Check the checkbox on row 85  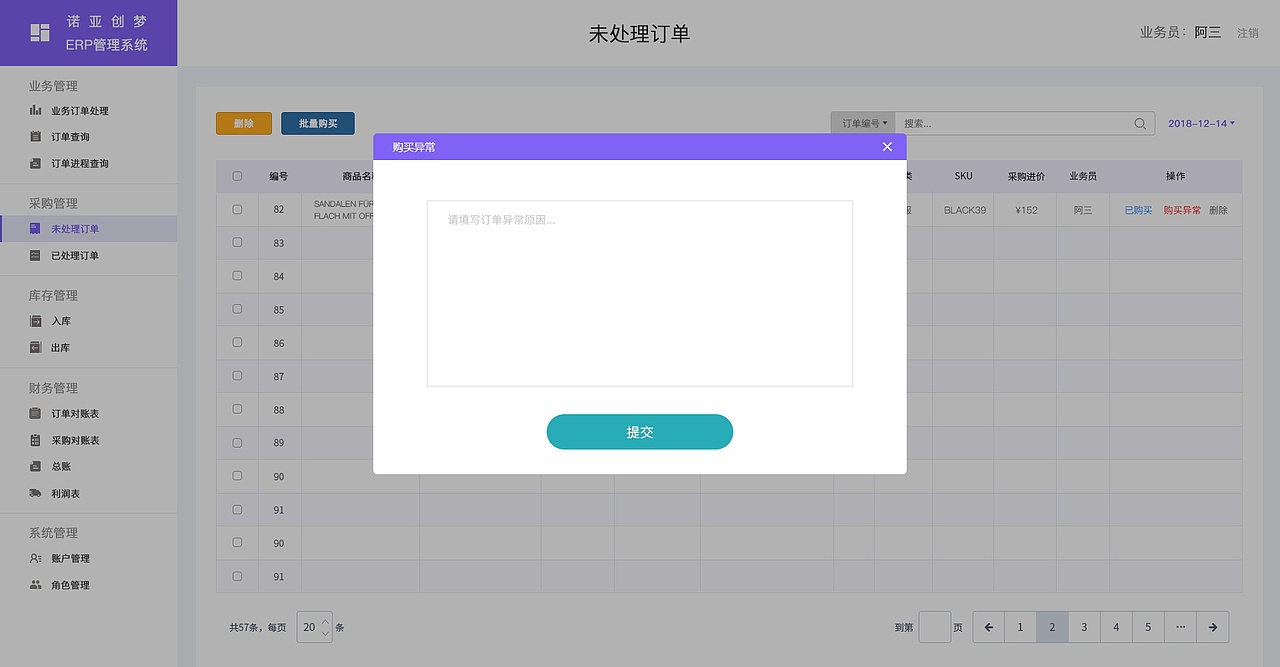point(237,309)
